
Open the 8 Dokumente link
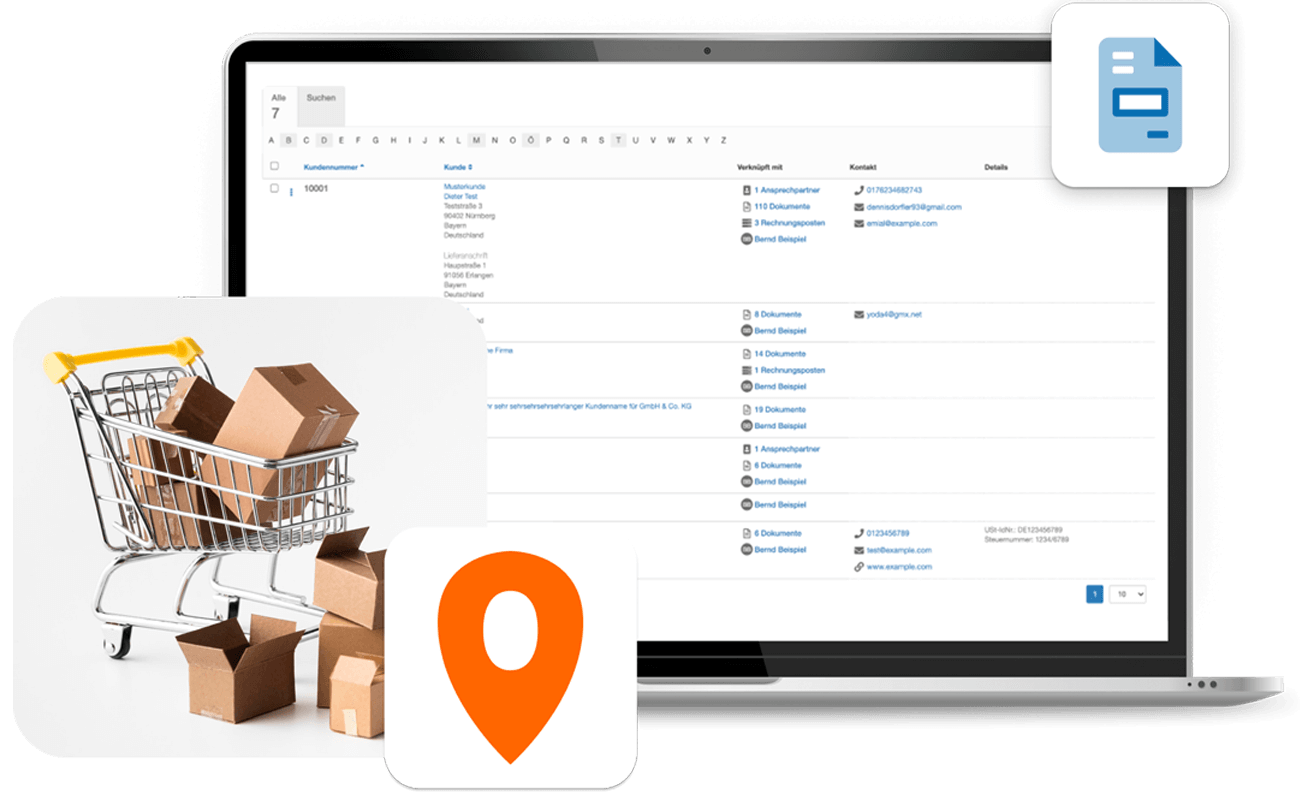(x=778, y=314)
